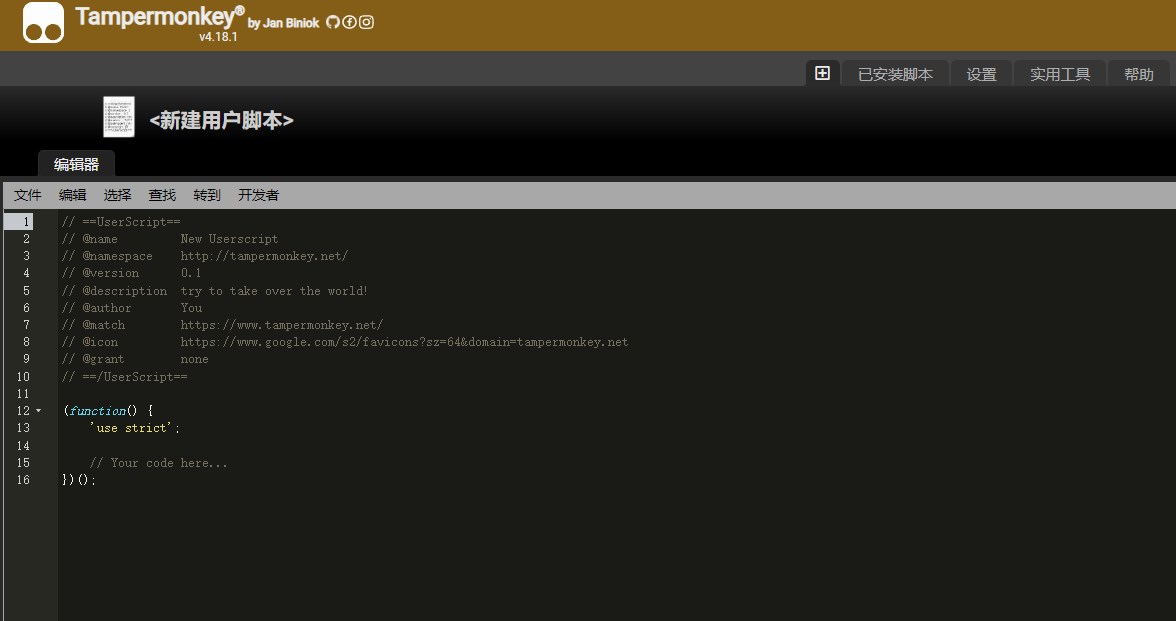
Task: Click the @icon google favicons URL
Action: (x=404, y=342)
